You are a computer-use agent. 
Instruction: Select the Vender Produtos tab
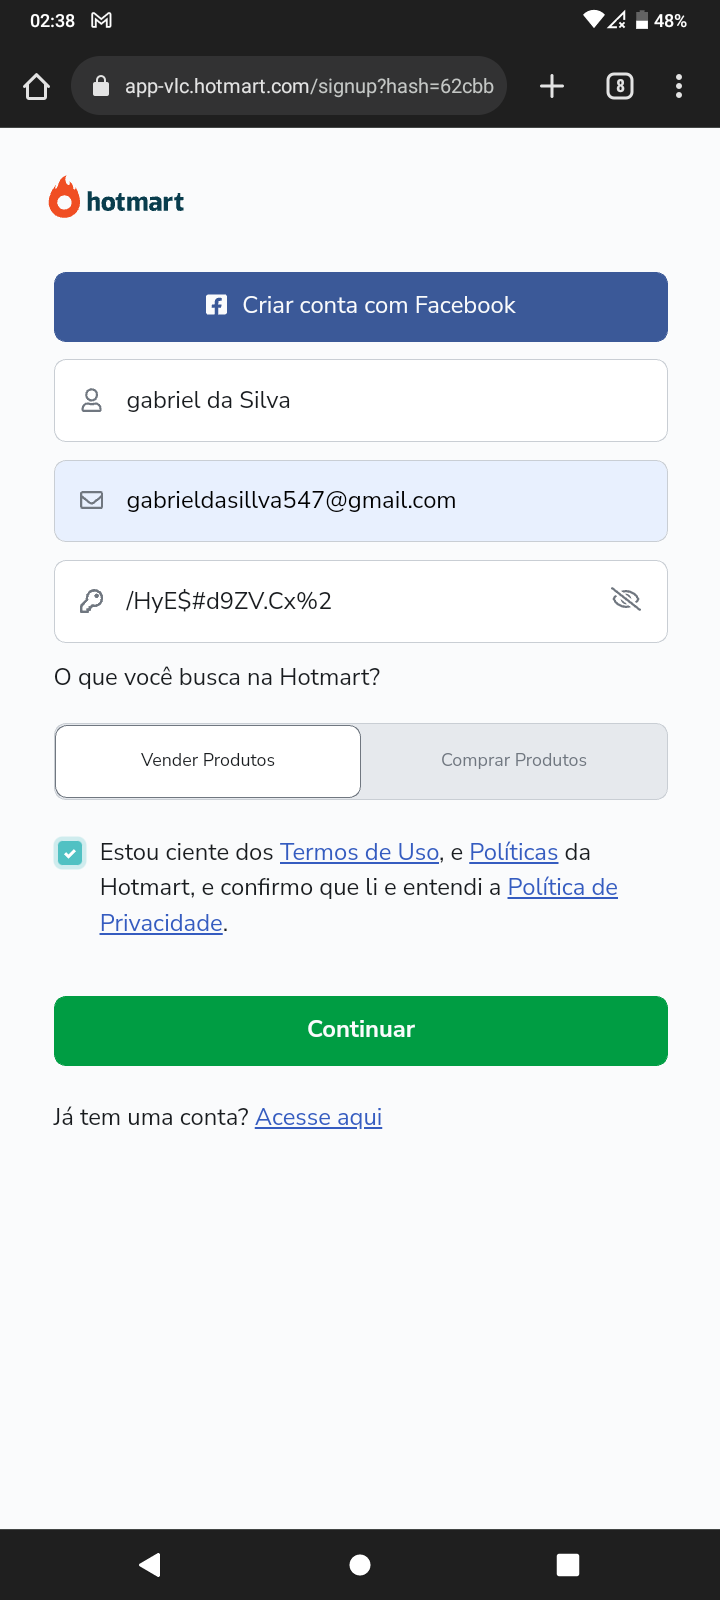[x=207, y=760]
